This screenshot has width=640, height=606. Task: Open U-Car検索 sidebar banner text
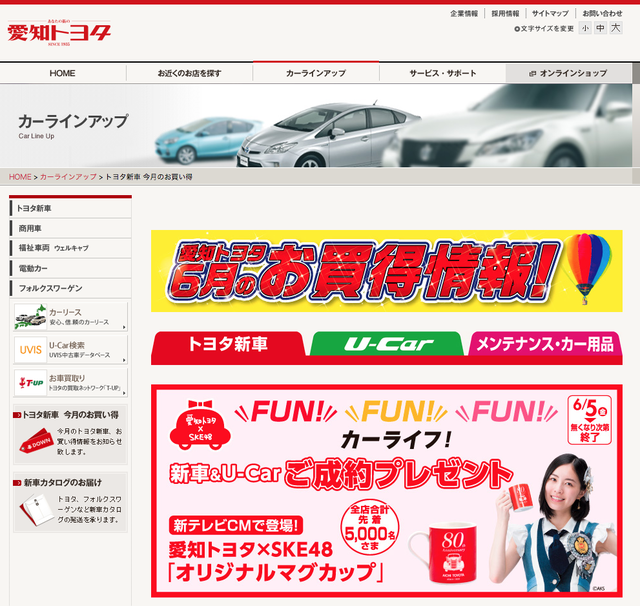[x=79, y=350]
